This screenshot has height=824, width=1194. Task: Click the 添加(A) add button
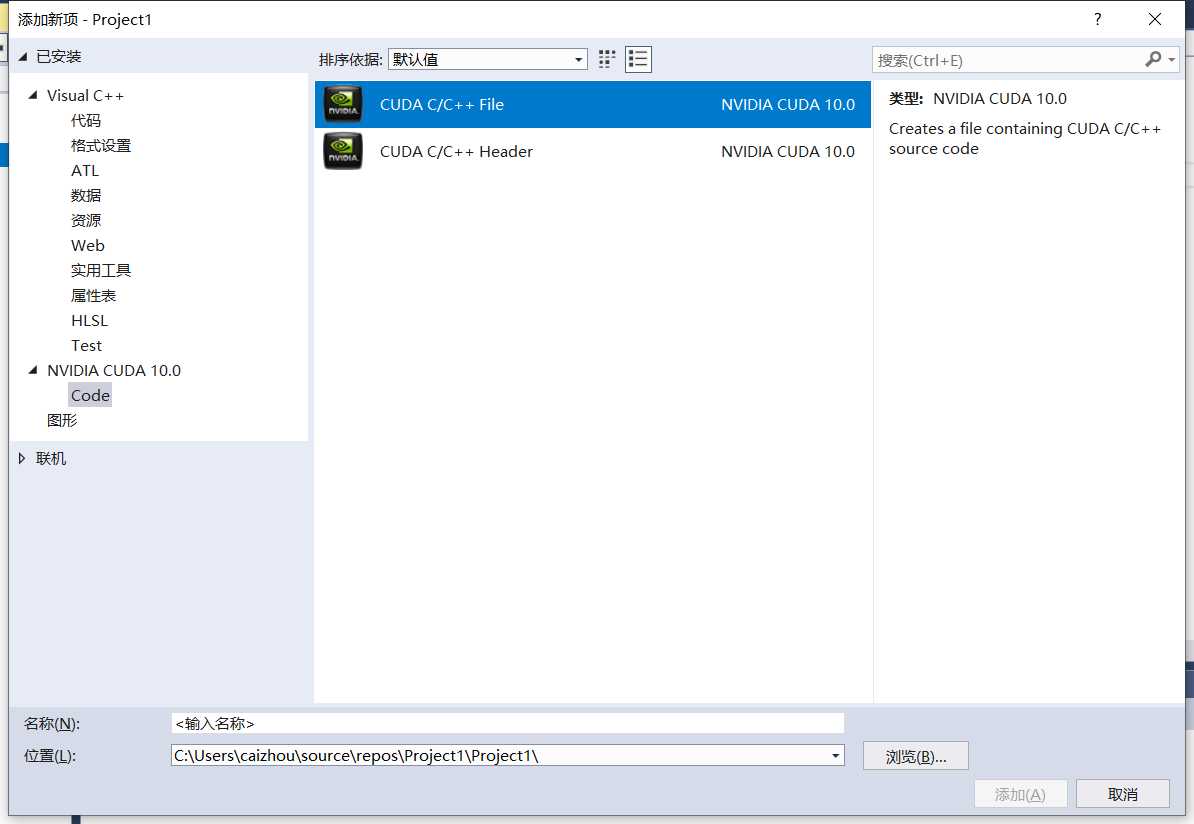tap(1020, 794)
